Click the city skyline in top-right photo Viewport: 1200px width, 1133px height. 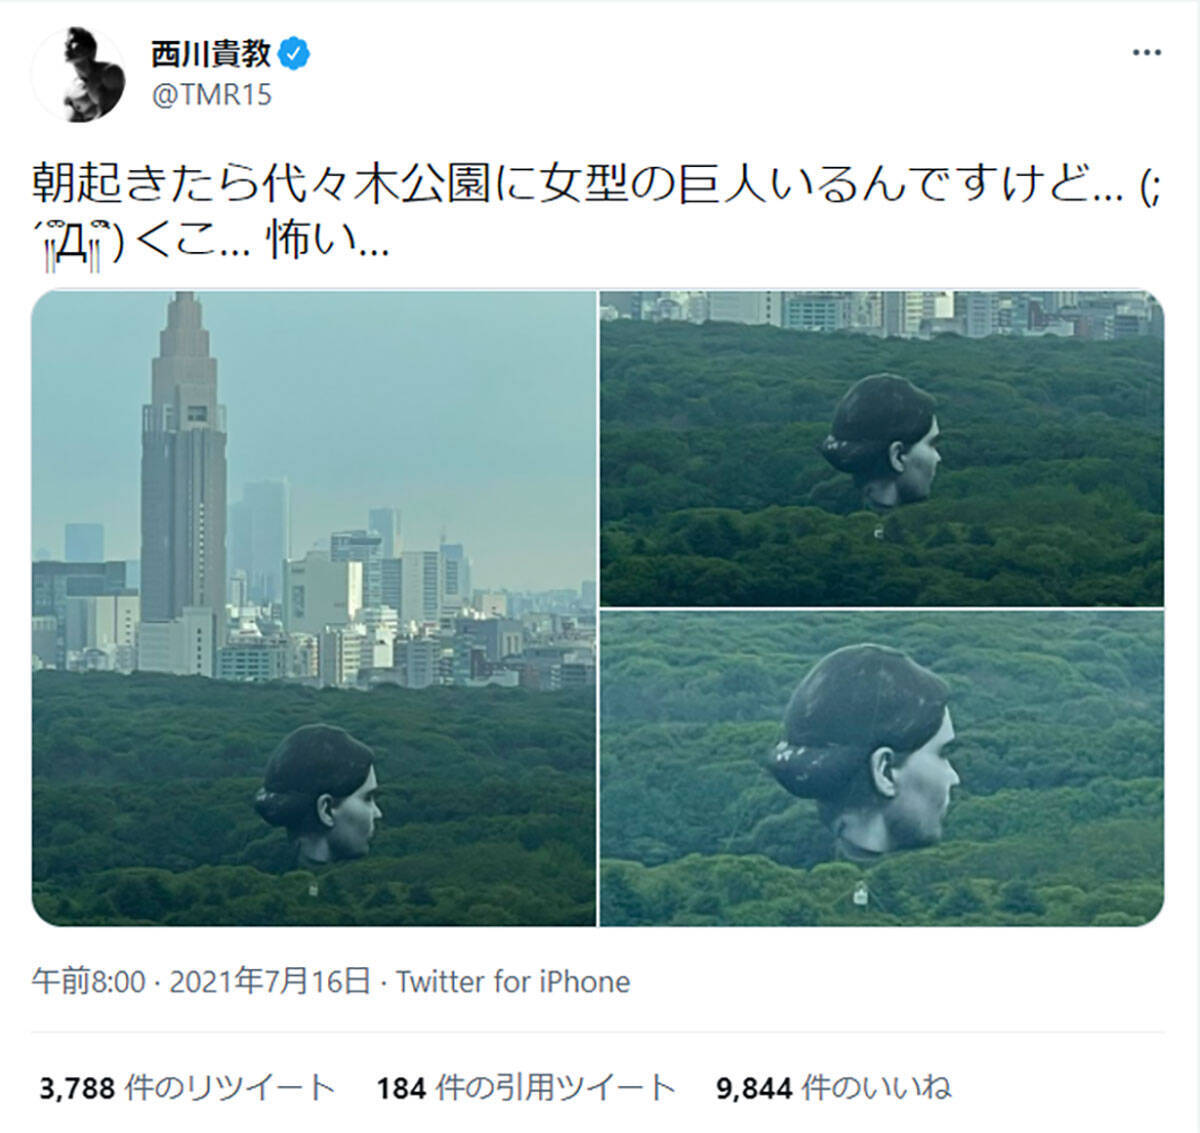tap(882, 314)
